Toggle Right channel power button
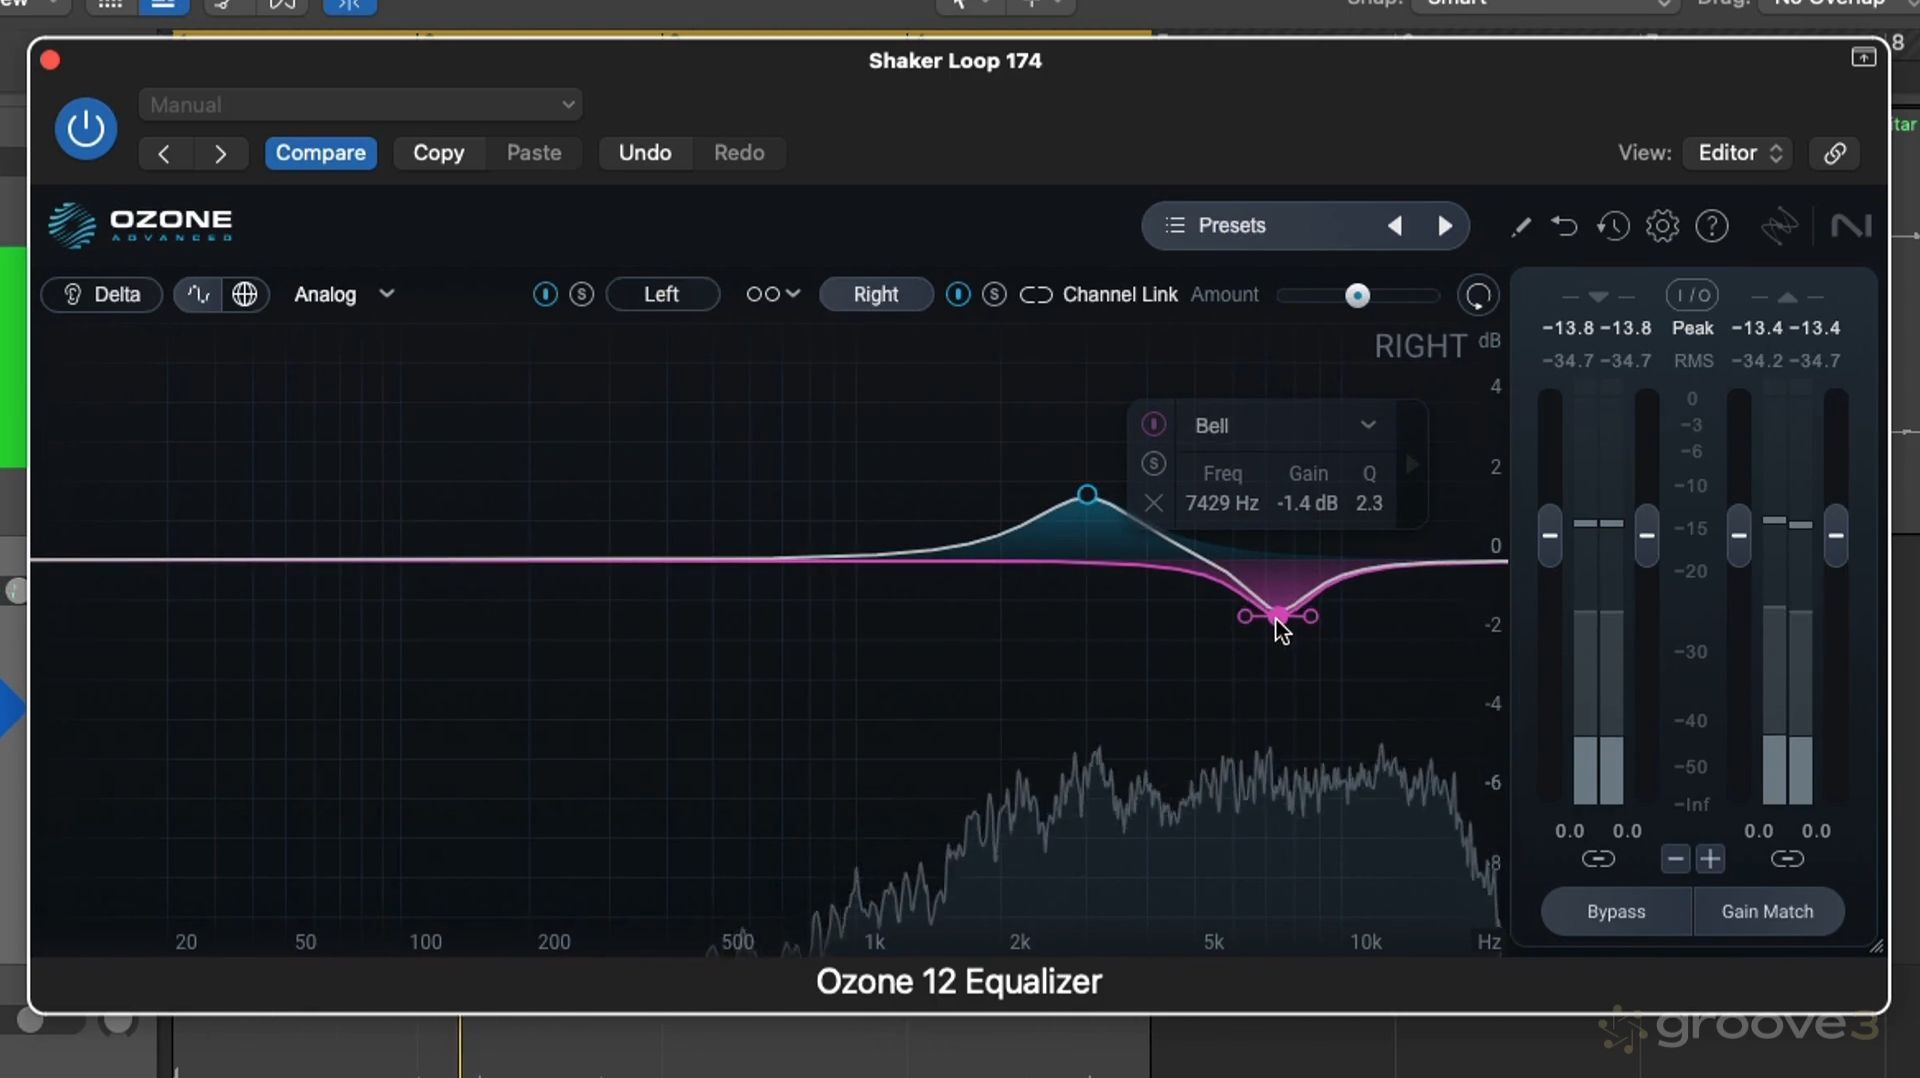This screenshot has width=1920, height=1078. [958, 295]
